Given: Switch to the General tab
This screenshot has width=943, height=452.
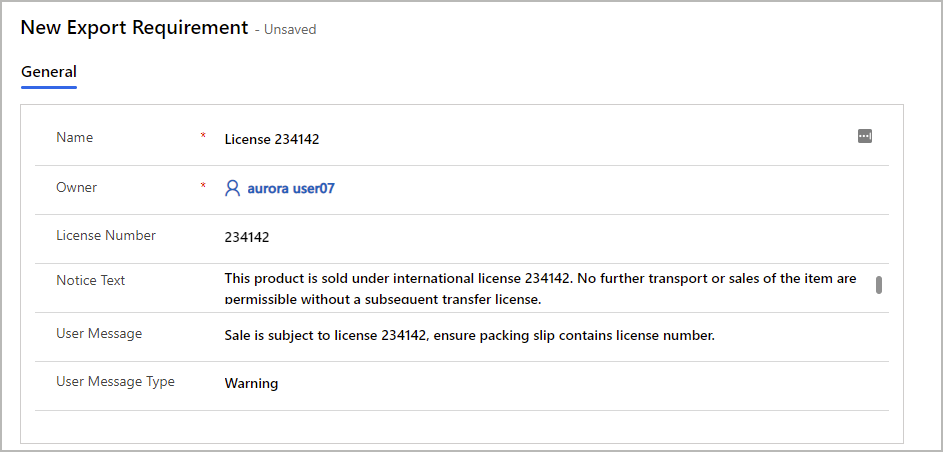Looking at the screenshot, I should [49, 72].
